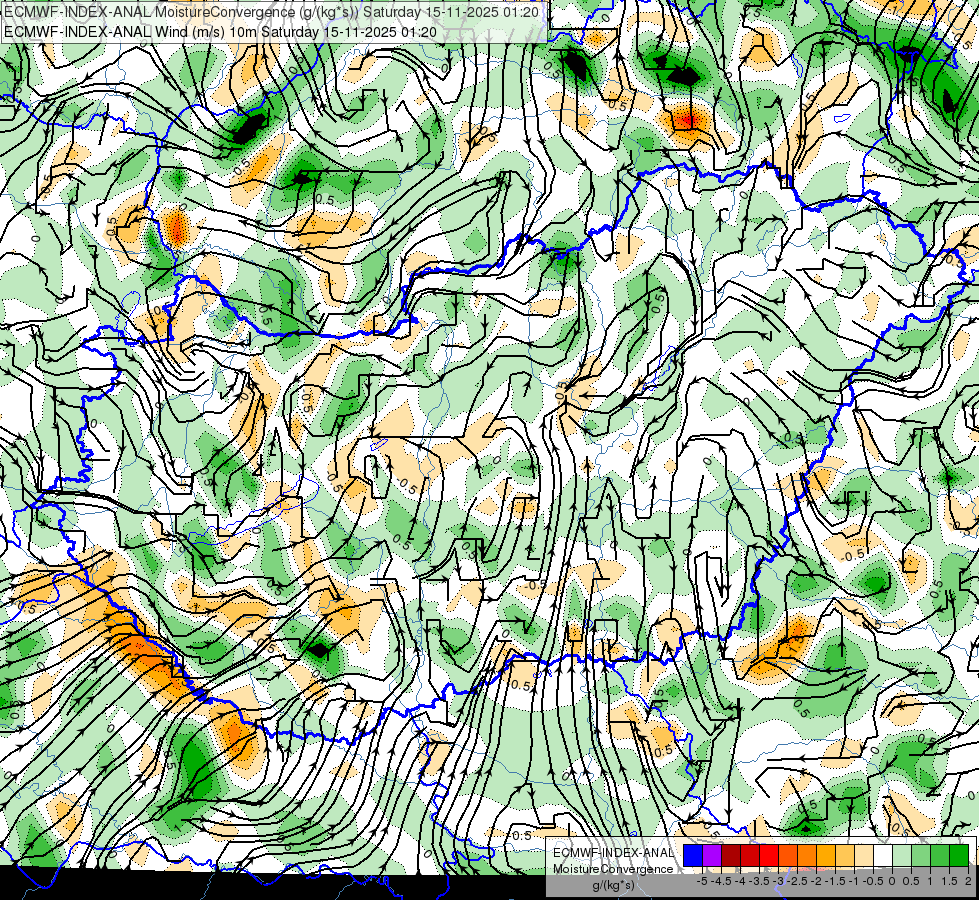Select legend swatch between -4 and -3.5
Image resolution: width=979 pixels, height=900 pixels.
750,855
